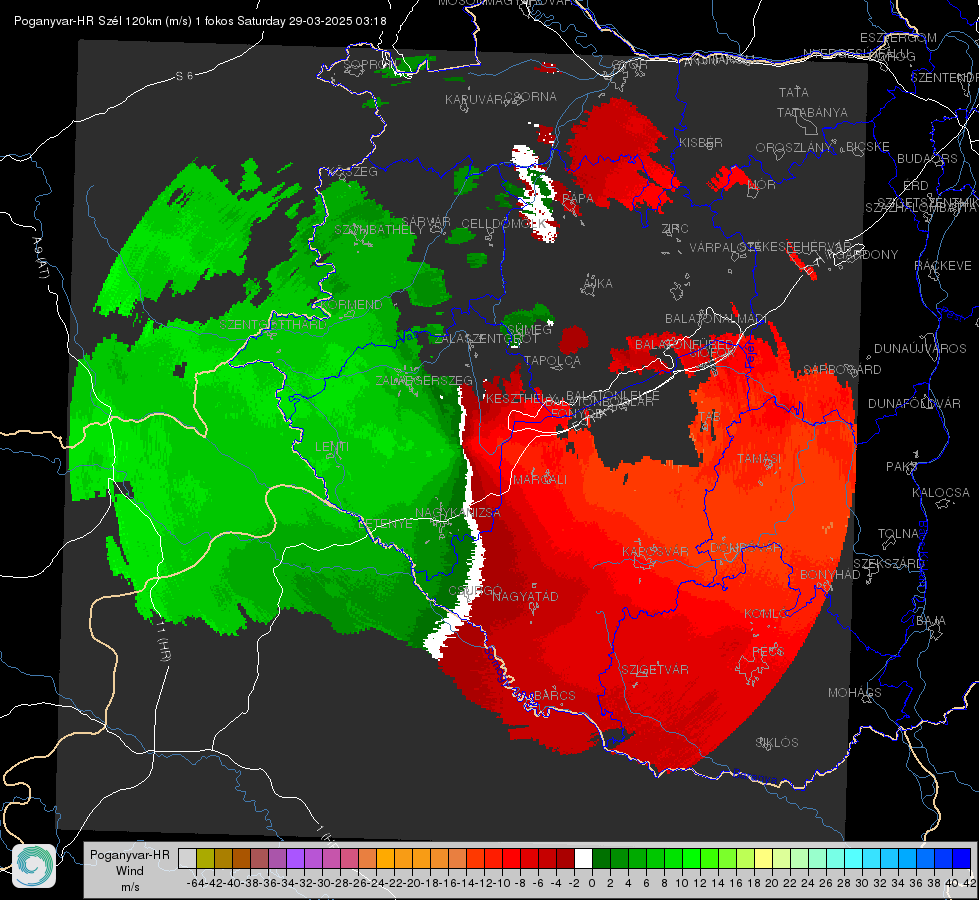Select the KALOCSA town label

(940, 493)
